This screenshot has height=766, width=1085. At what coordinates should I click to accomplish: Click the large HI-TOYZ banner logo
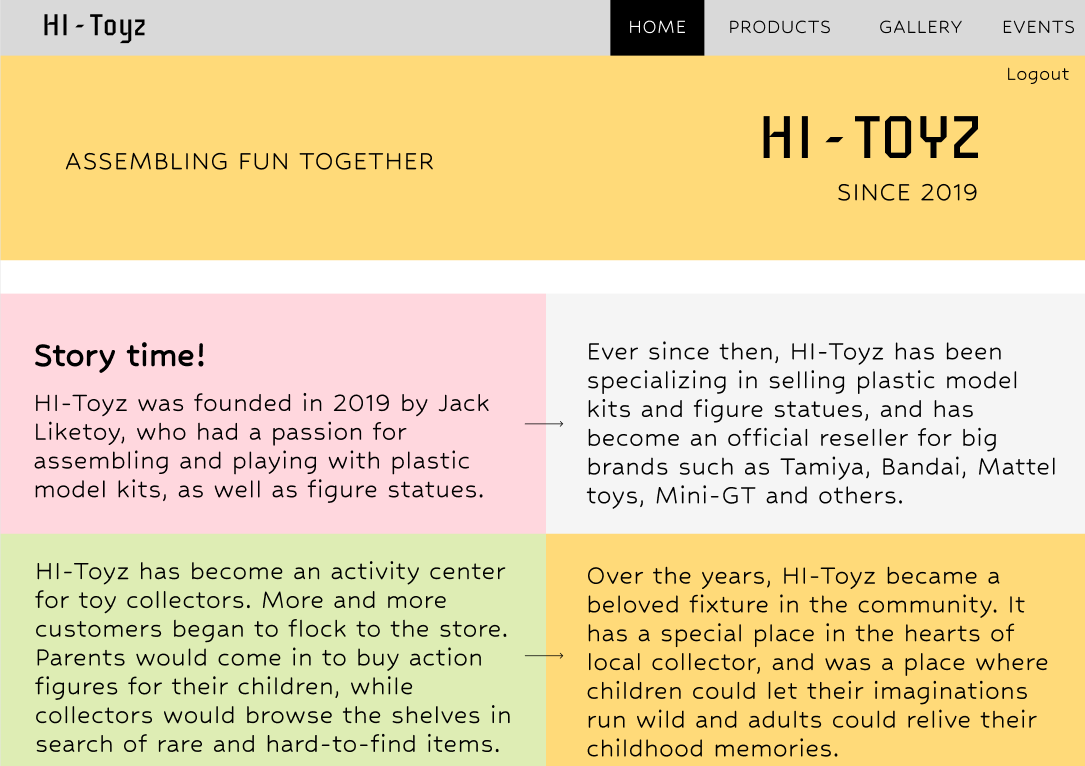point(870,137)
